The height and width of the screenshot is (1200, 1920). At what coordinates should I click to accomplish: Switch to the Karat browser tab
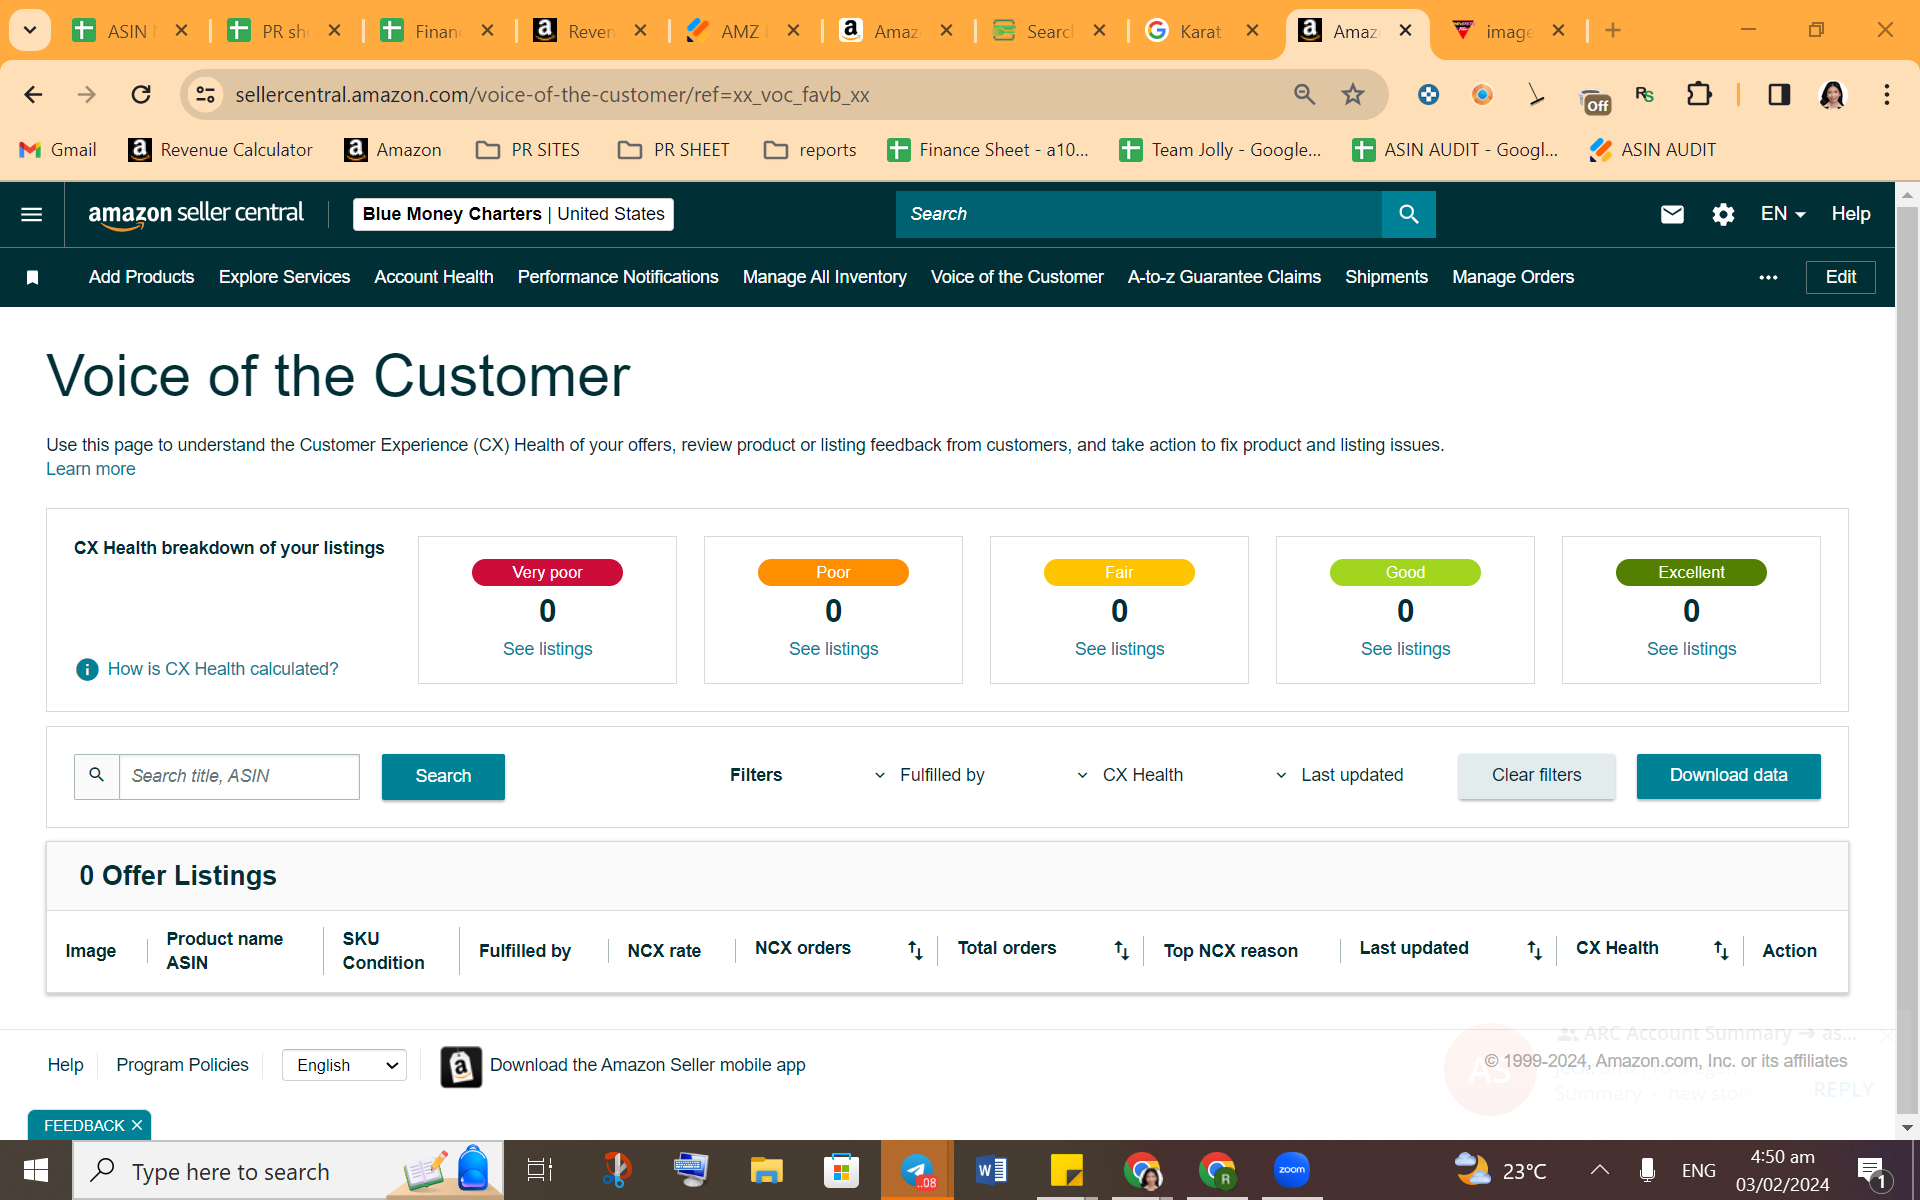1201,31
